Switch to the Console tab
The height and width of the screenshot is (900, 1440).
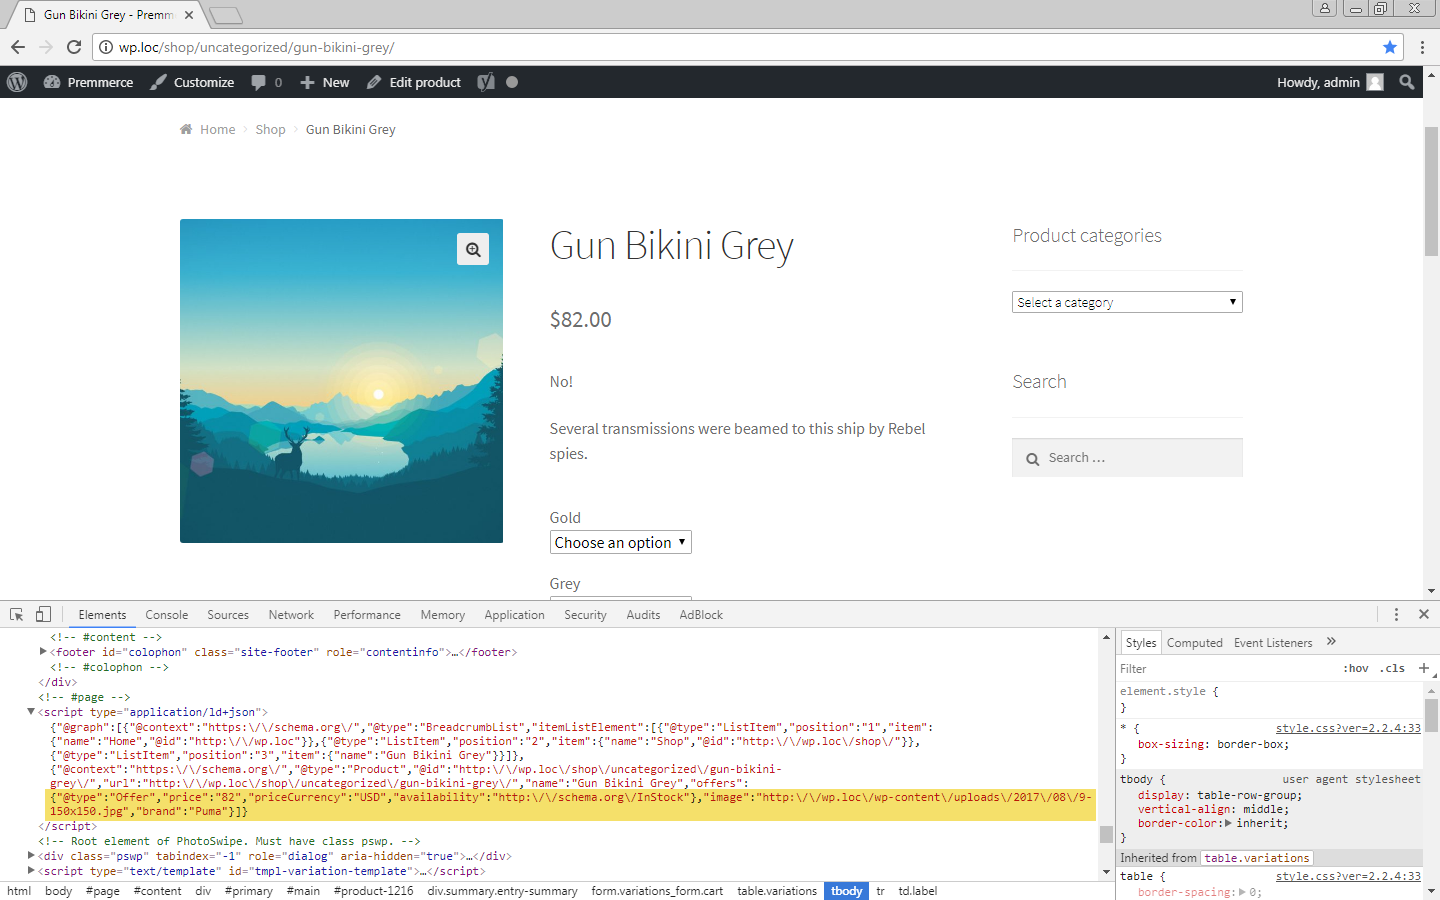click(x=166, y=615)
